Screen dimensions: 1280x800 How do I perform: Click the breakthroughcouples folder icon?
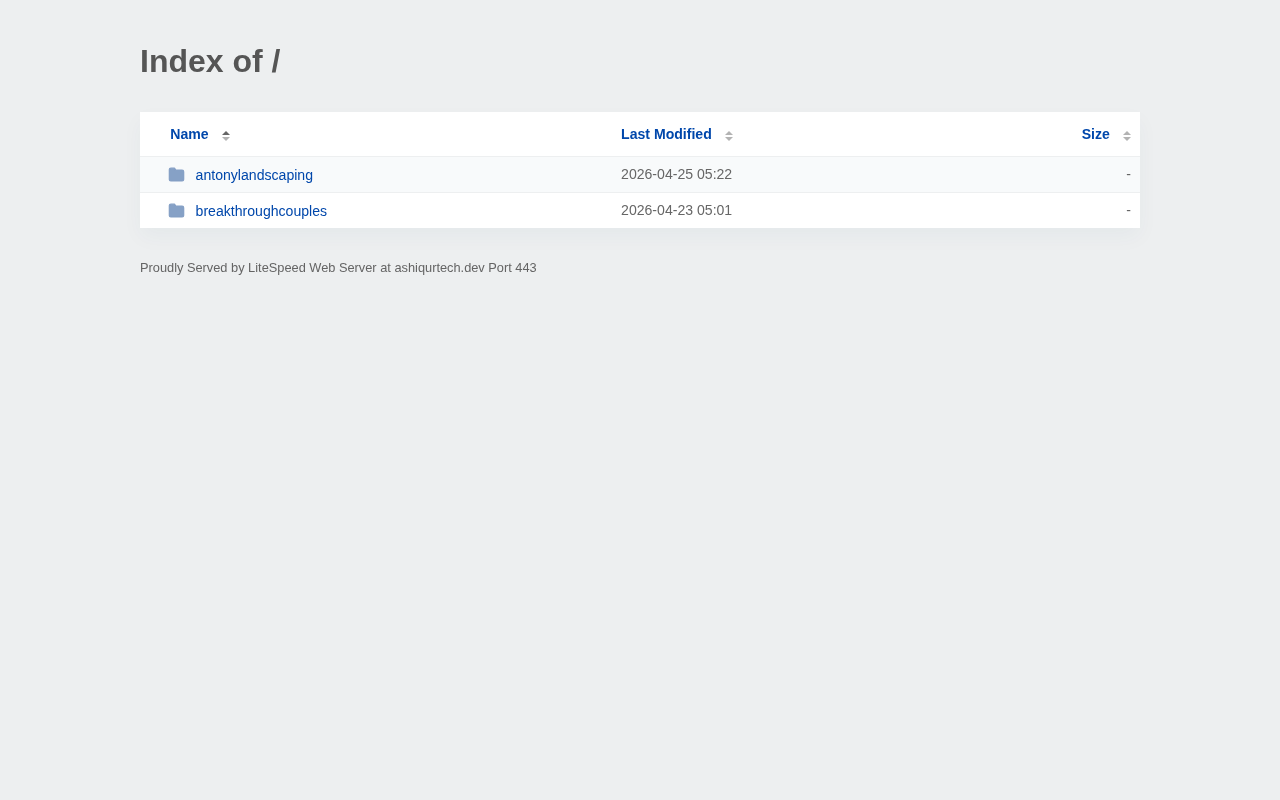coord(176,211)
